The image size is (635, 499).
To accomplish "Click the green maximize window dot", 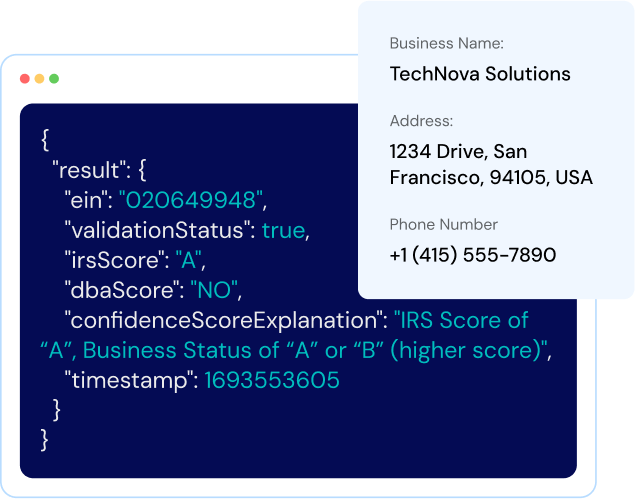I will coord(54,79).
